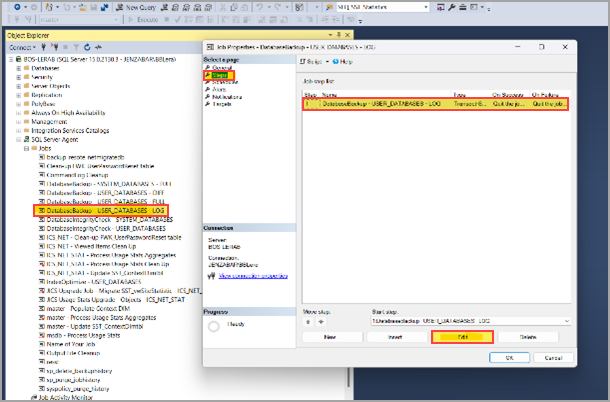The image size is (610, 402).
Task: Click the Execute button in the toolbar
Action: coord(144,19)
